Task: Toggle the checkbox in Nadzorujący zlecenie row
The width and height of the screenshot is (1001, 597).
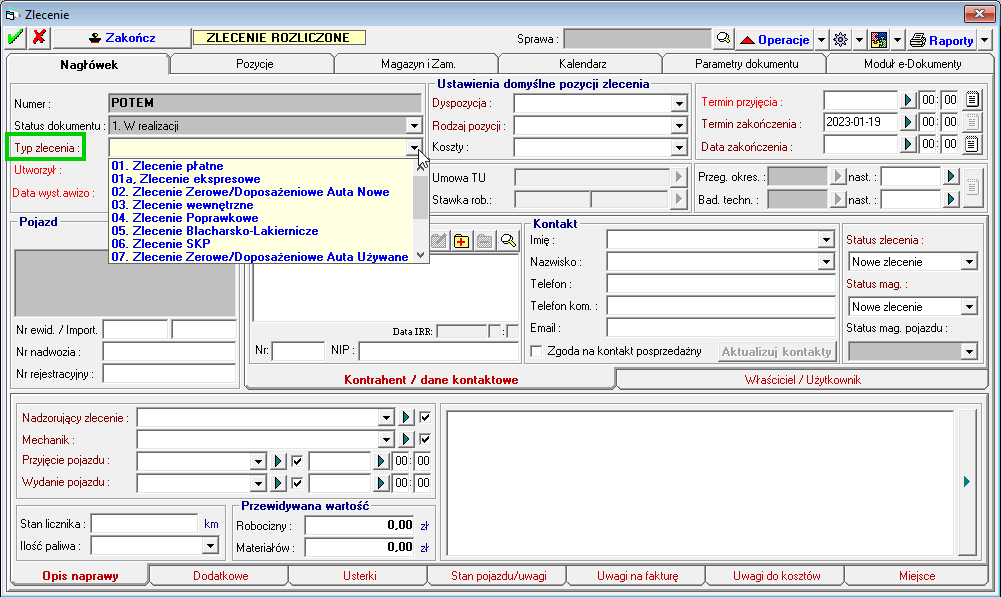Action: (425, 417)
